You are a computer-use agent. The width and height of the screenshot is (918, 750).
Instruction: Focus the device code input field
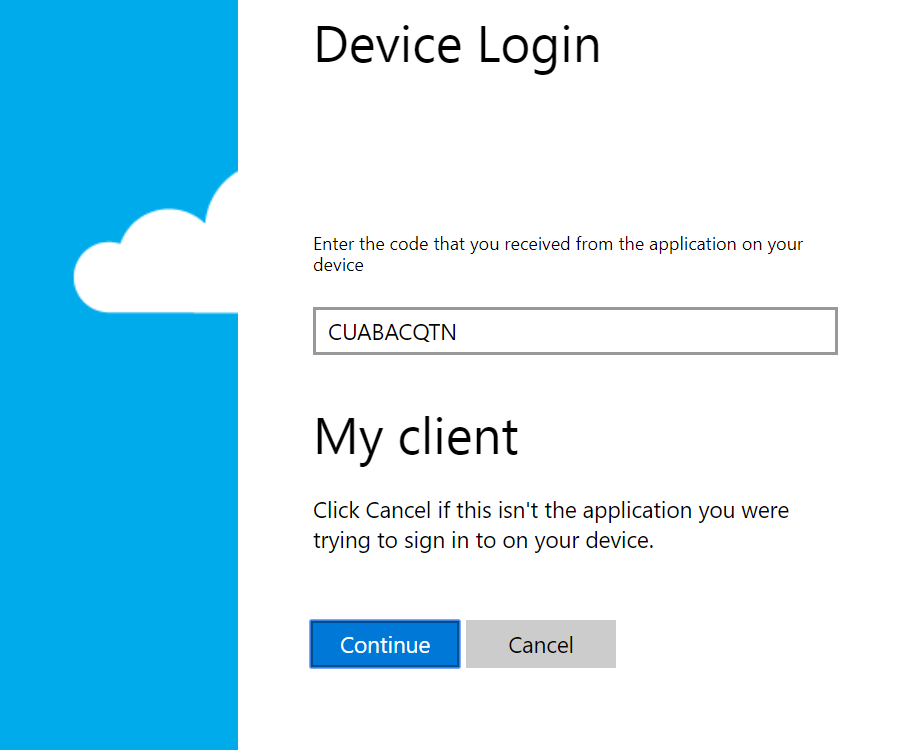[576, 331]
